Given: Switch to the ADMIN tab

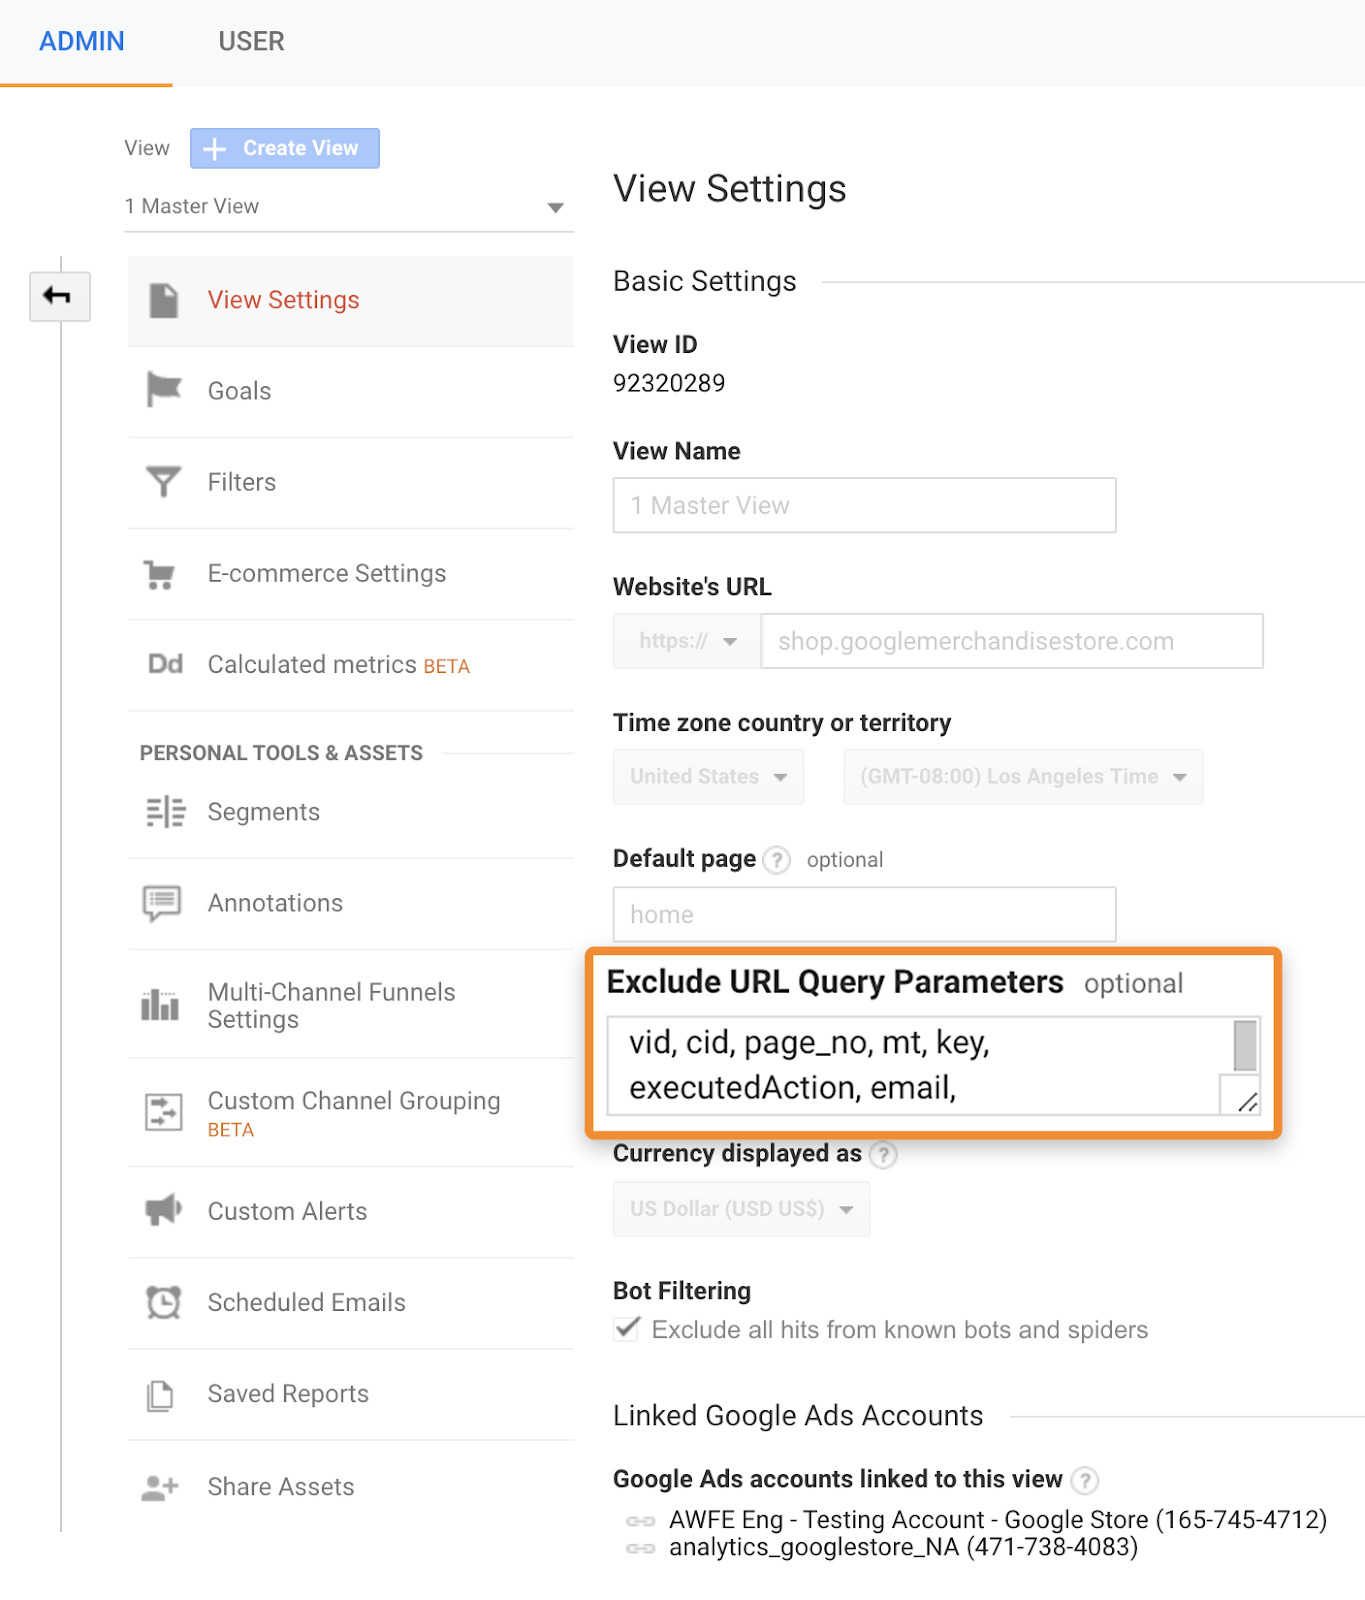Looking at the screenshot, I should coord(82,42).
